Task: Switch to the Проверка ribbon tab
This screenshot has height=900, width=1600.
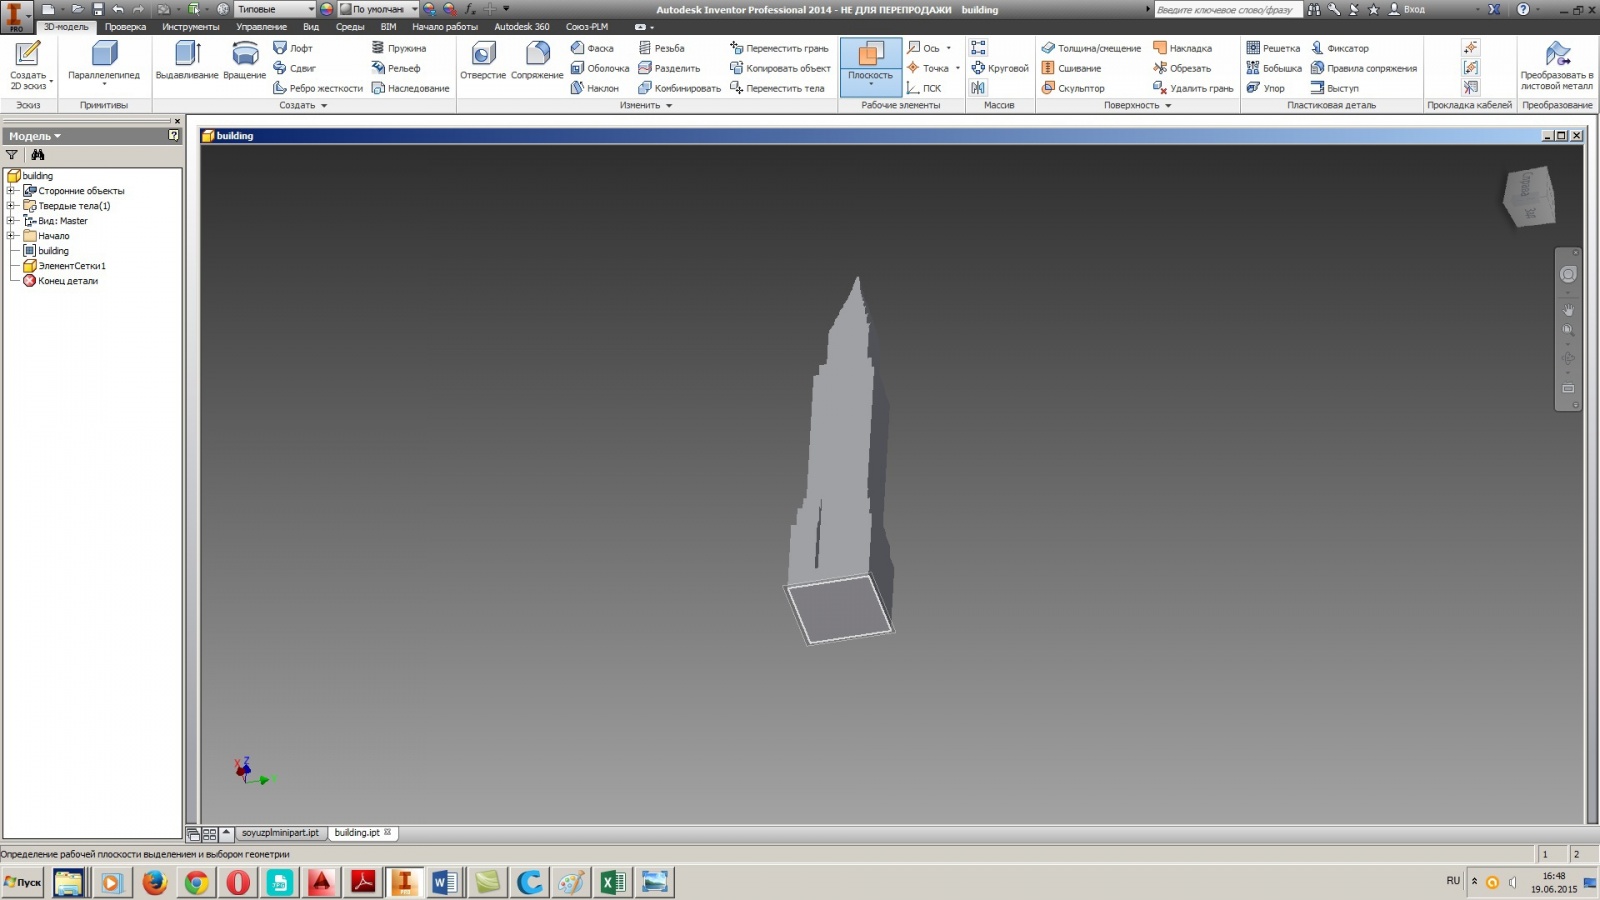Action: [x=125, y=27]
